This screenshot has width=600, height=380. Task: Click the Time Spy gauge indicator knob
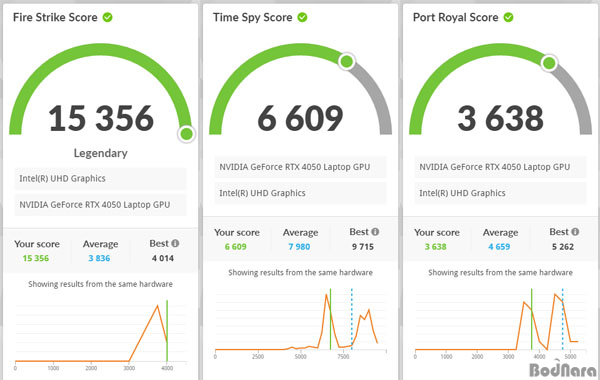tap(347, 61)
